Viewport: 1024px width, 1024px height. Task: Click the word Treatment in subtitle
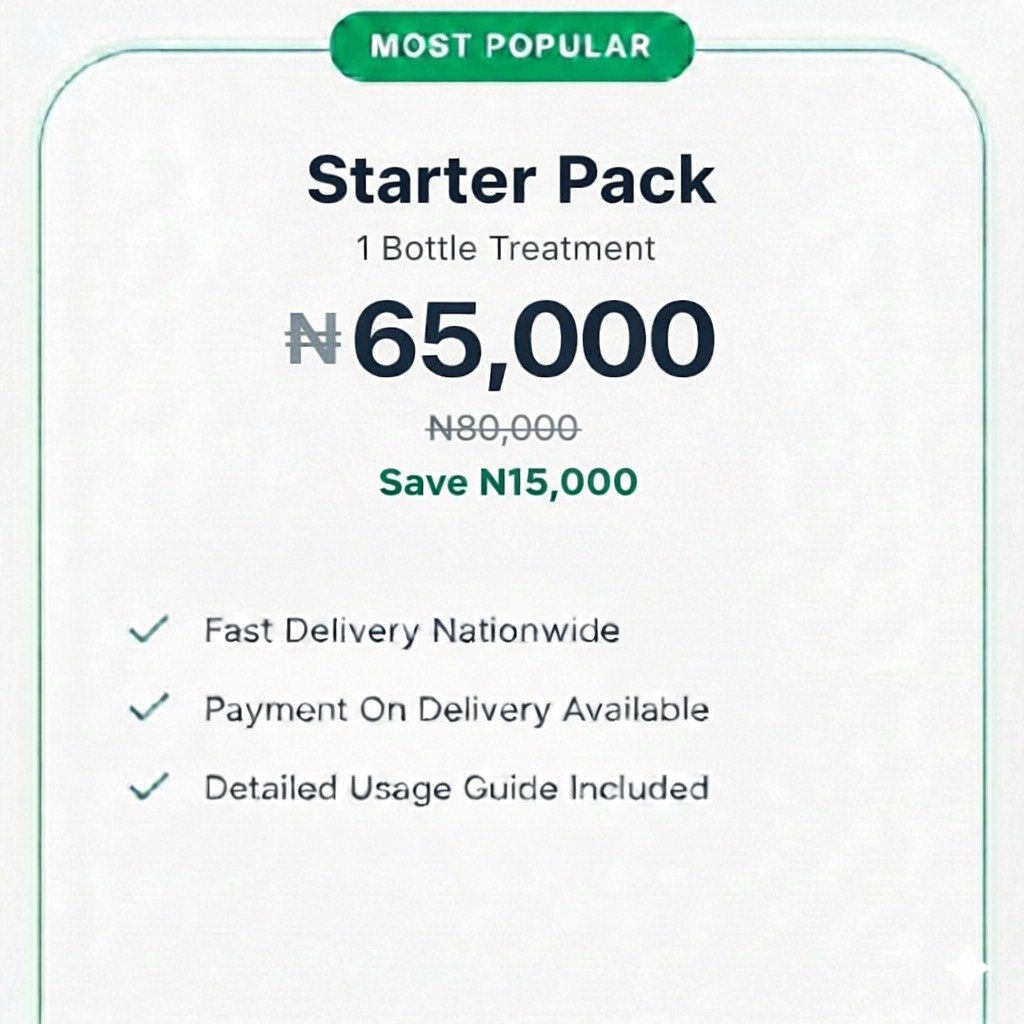572,248
